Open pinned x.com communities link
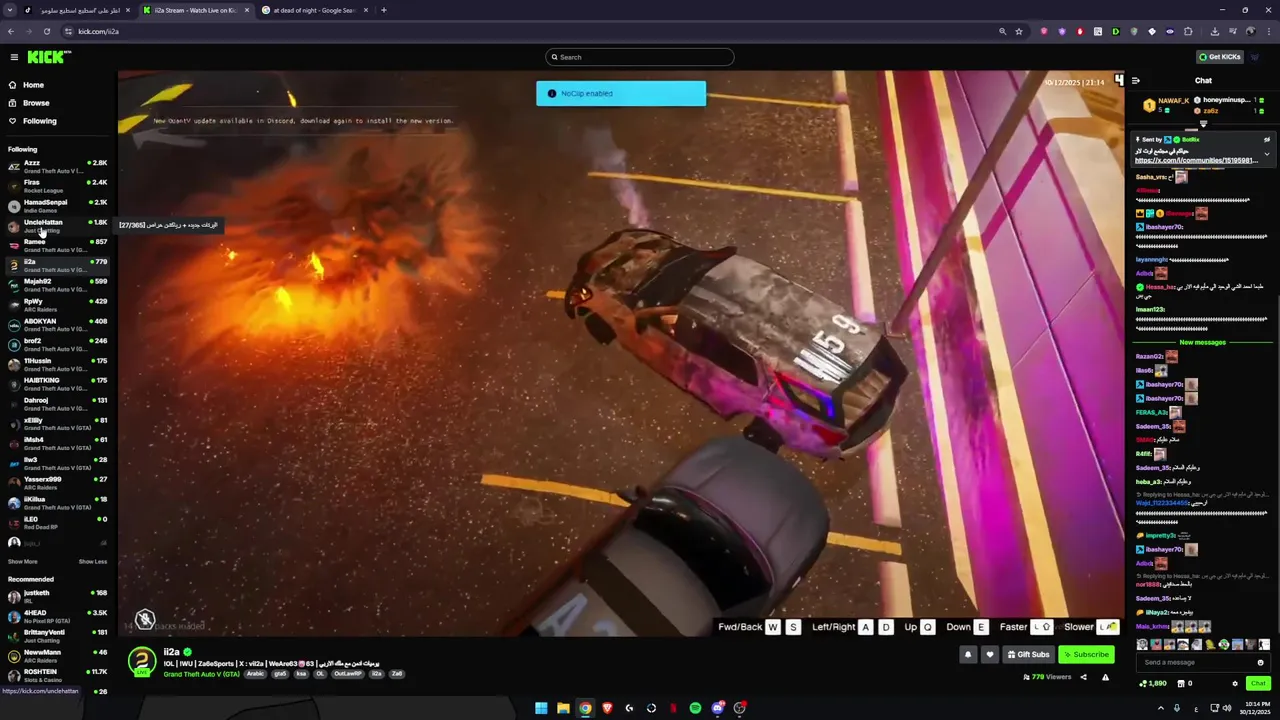 coord(1196,160)
